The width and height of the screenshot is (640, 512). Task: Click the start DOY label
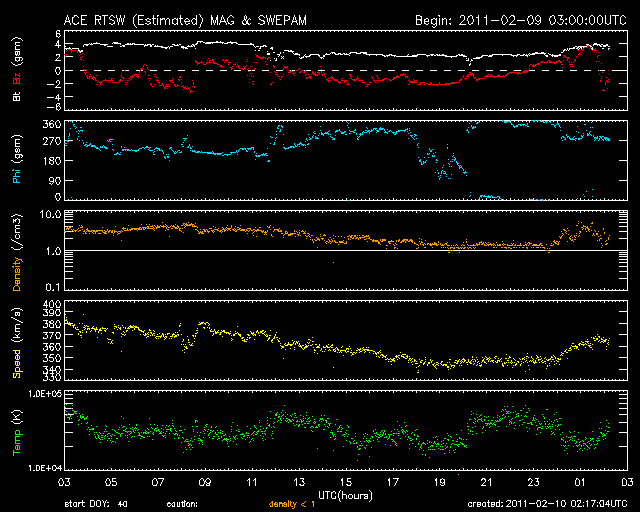pos(96,504)
